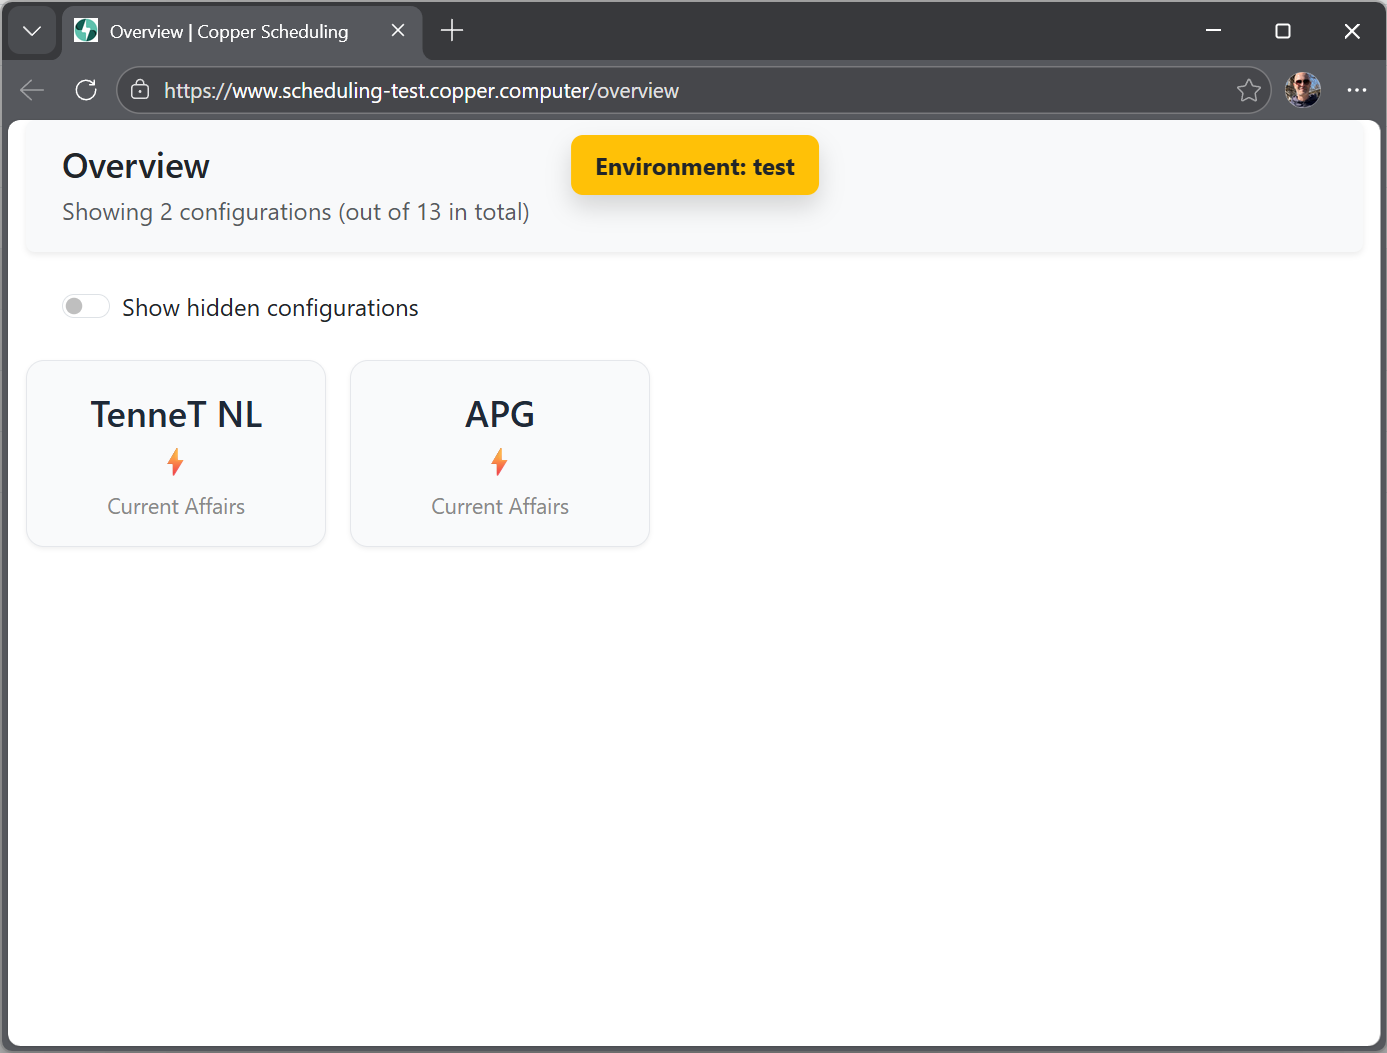1387x1053 pixels.
Task: Minimize the browser window
Action: 1213,31
